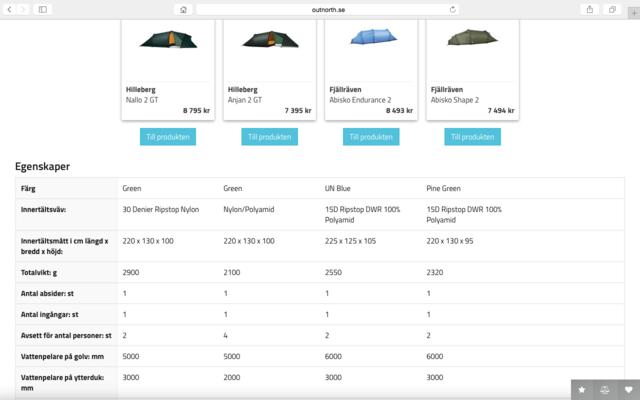Screen dimensions: 640x400
Task: Open Till produkten for Hilleberg Anjan 2 GT
Action: tap(269, 137)
